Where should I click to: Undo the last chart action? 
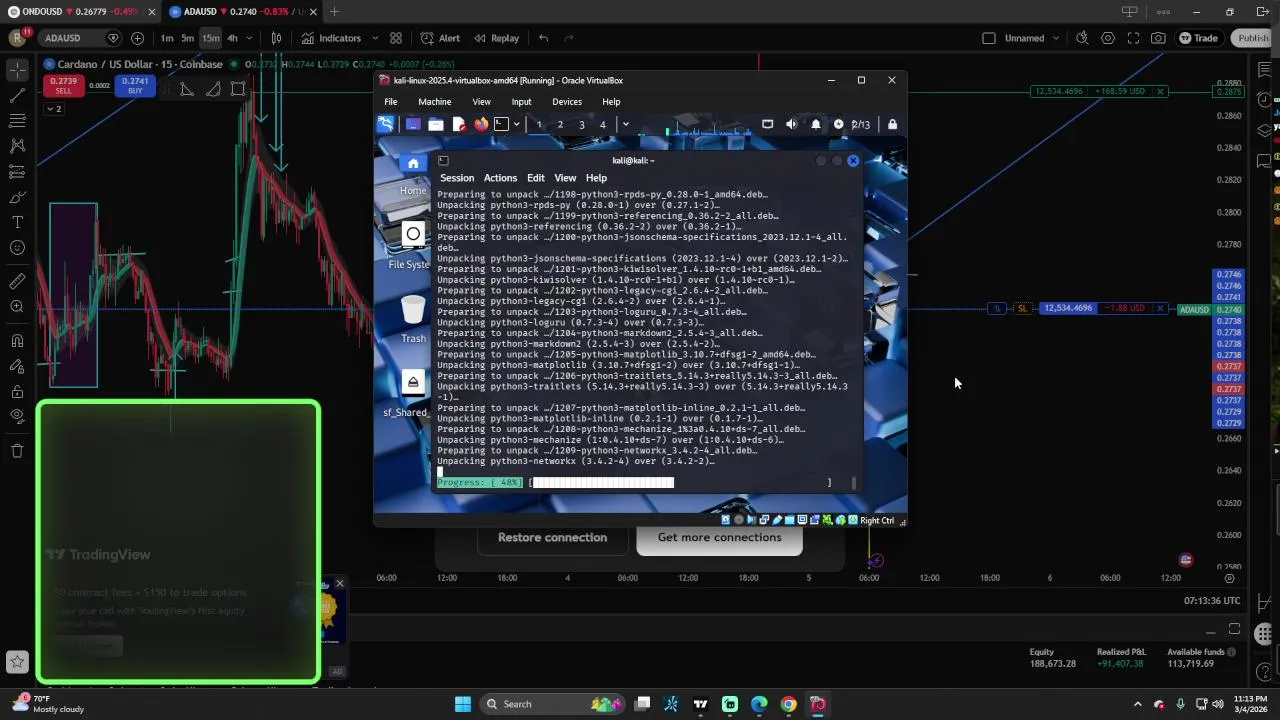click(543, 38)
